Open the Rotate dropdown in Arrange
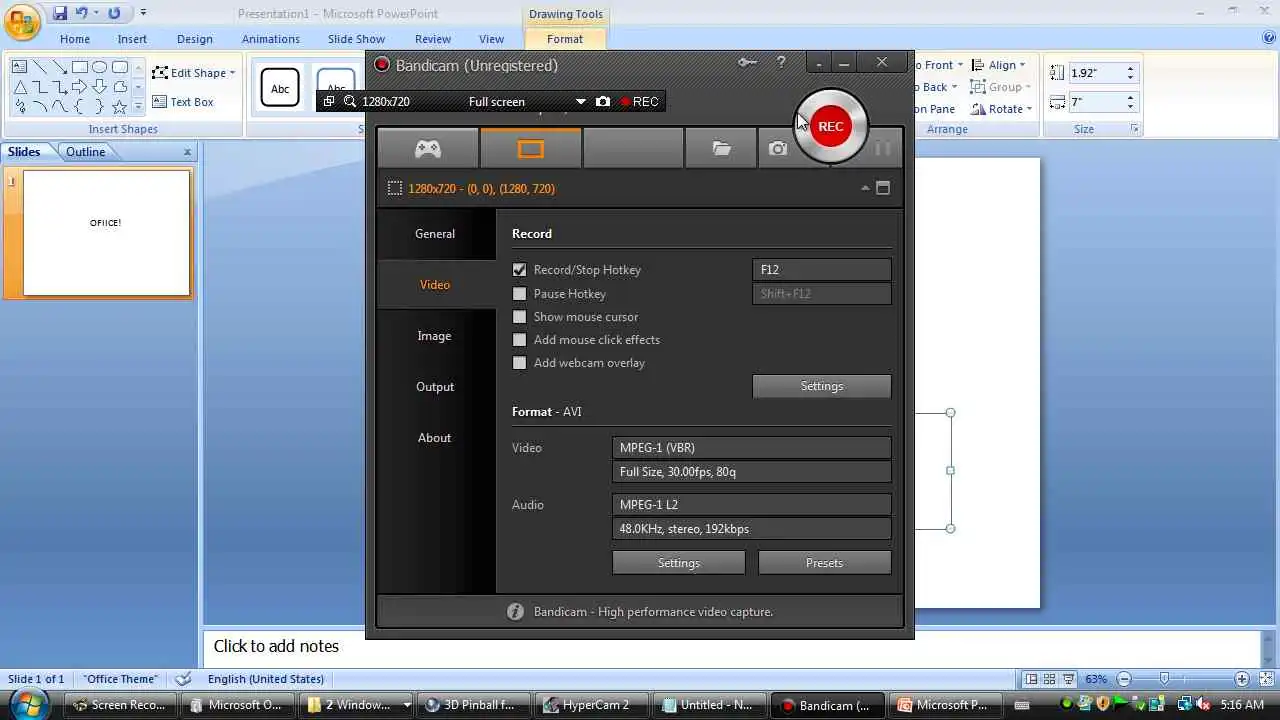This screenshot has height=720, width=1280. click(x=1029, y=109)
